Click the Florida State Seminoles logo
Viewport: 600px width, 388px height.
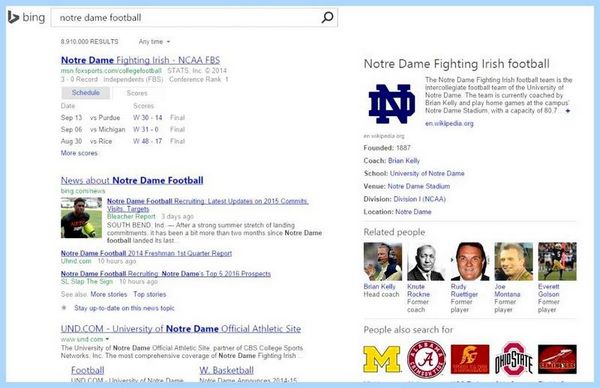[x=557, y=359]
